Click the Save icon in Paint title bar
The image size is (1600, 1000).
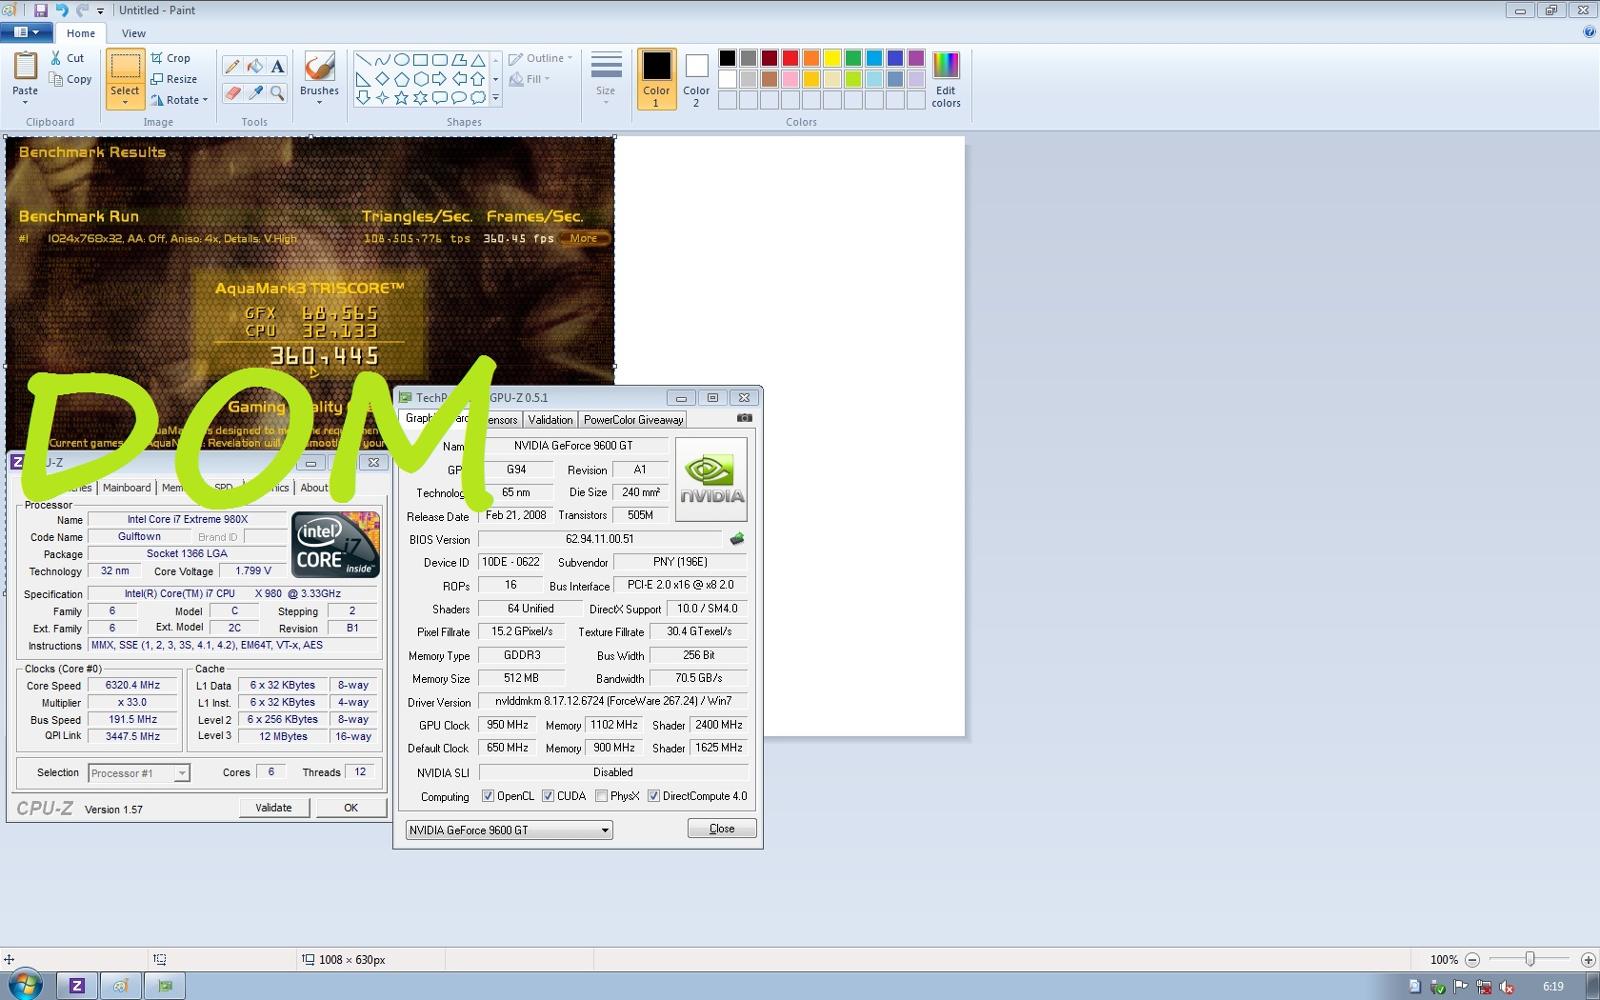coord(41,10)
